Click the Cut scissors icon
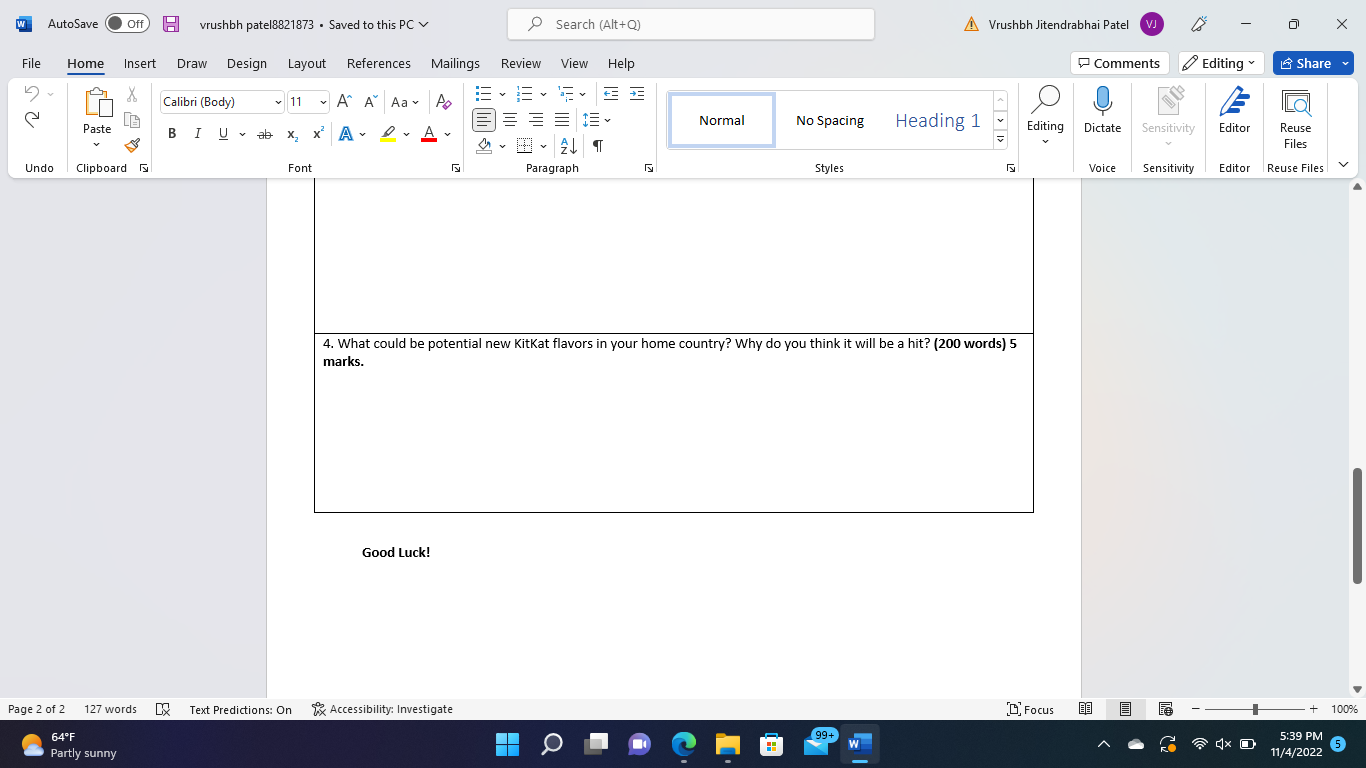Viewport: 1366px width, 768px height. [131, 94]
